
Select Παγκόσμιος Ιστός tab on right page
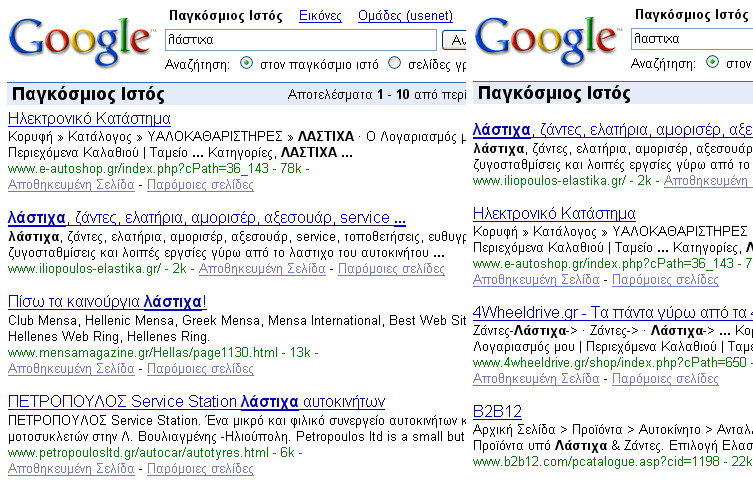click(x=692, y=15)
